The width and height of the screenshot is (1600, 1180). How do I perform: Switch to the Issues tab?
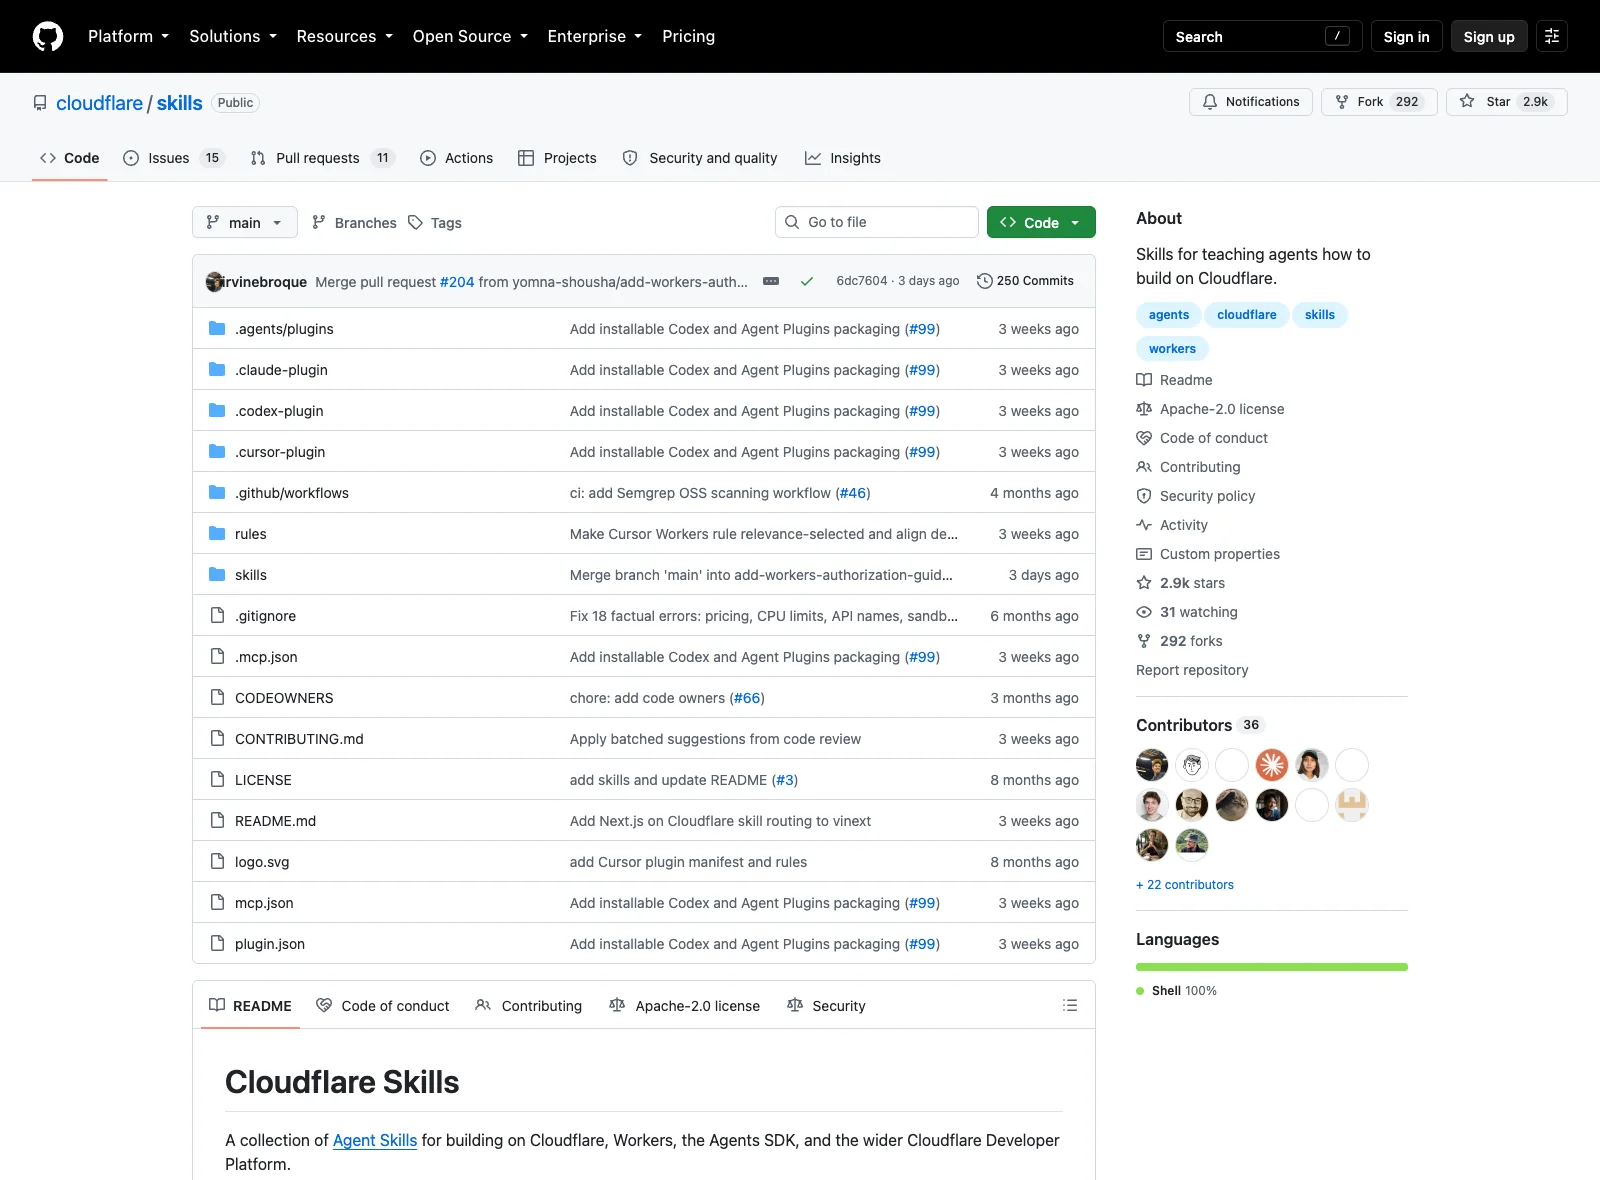pos(174,158)
